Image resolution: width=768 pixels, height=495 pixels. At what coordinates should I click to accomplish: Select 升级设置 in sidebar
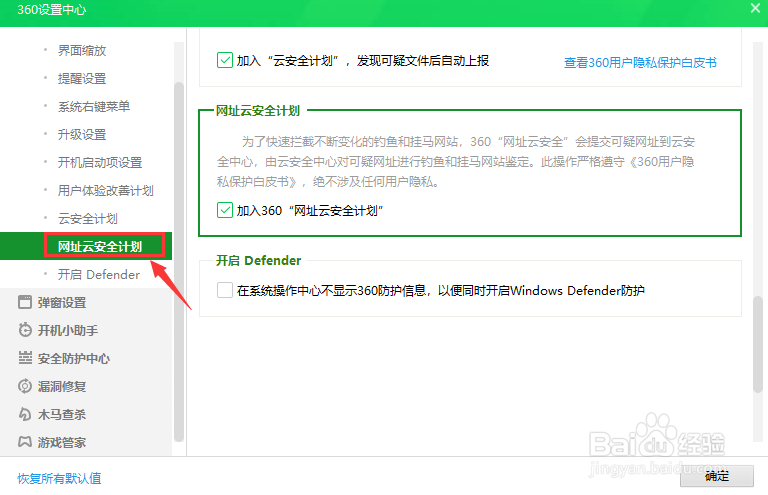point(82,134)
